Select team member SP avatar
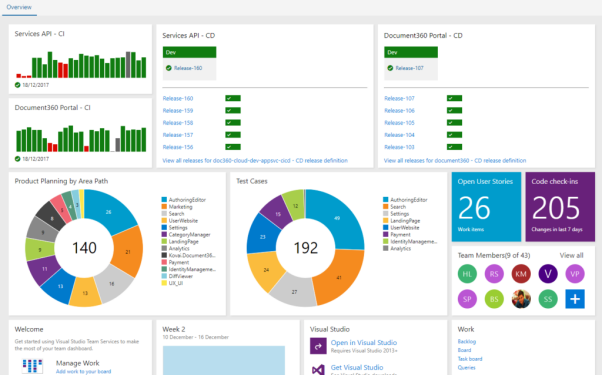 (467, 299)
